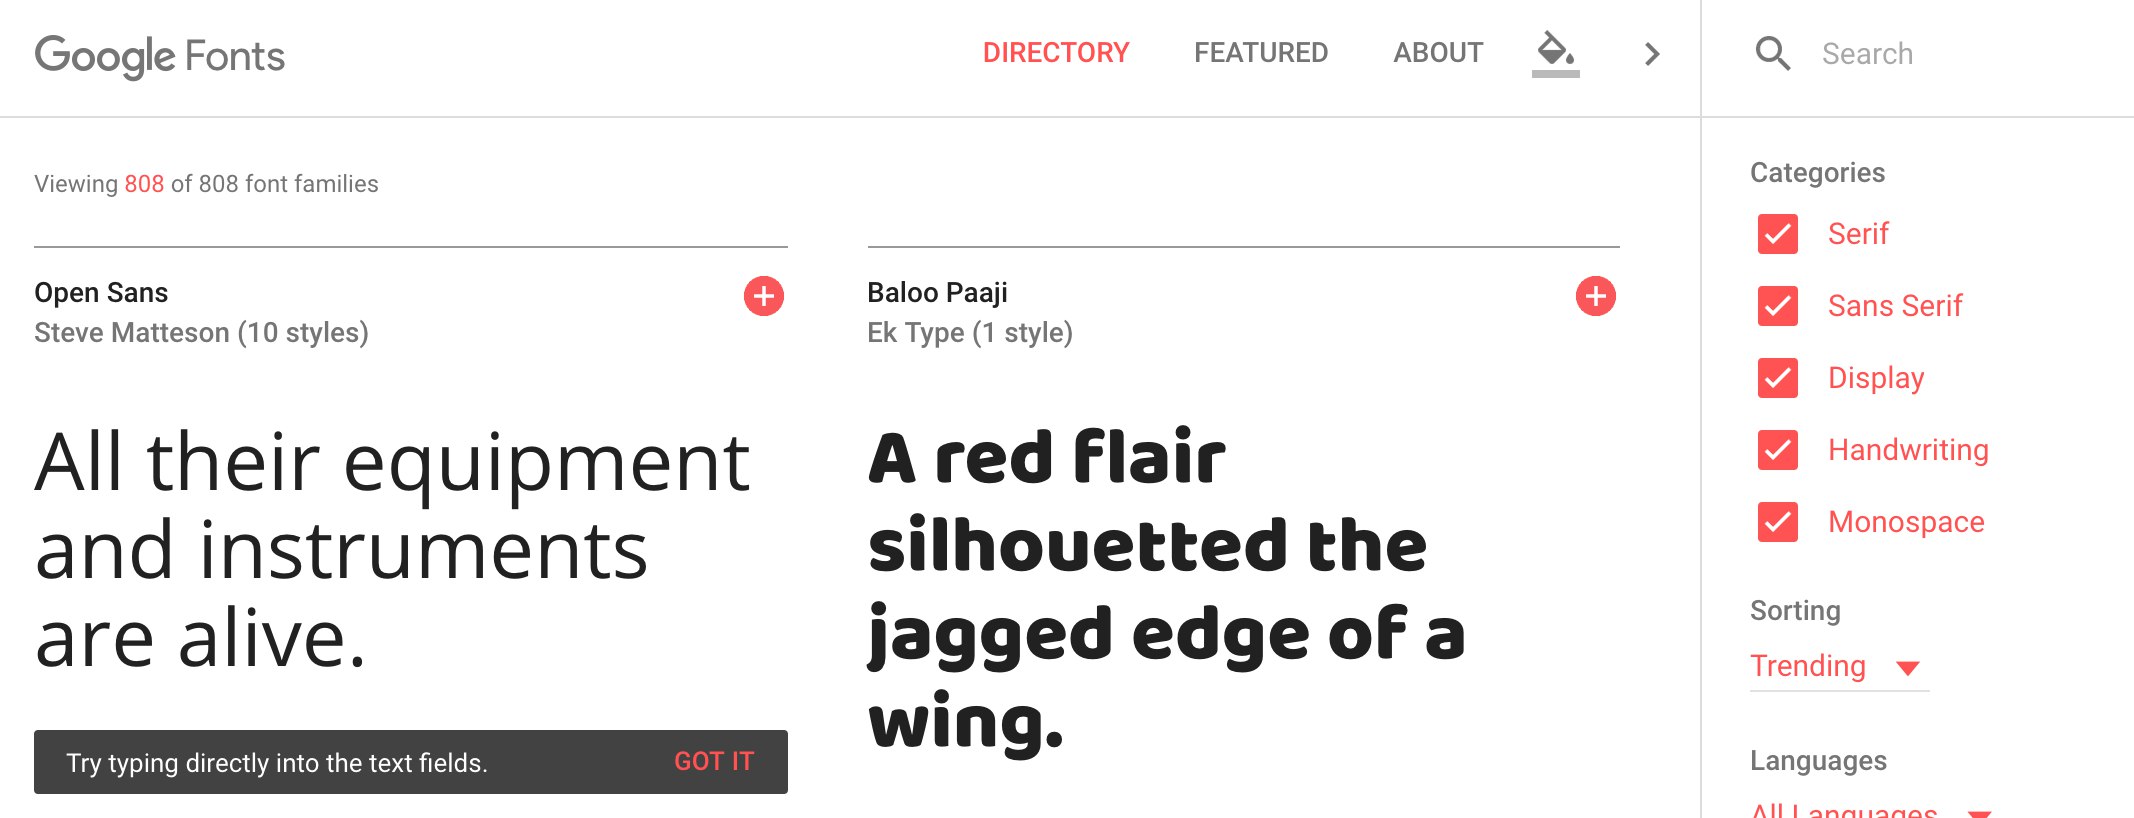This screenshot has height=818, width=2134.
Task: Go to the Directory tab
Action: click(x=1056, y=53)
